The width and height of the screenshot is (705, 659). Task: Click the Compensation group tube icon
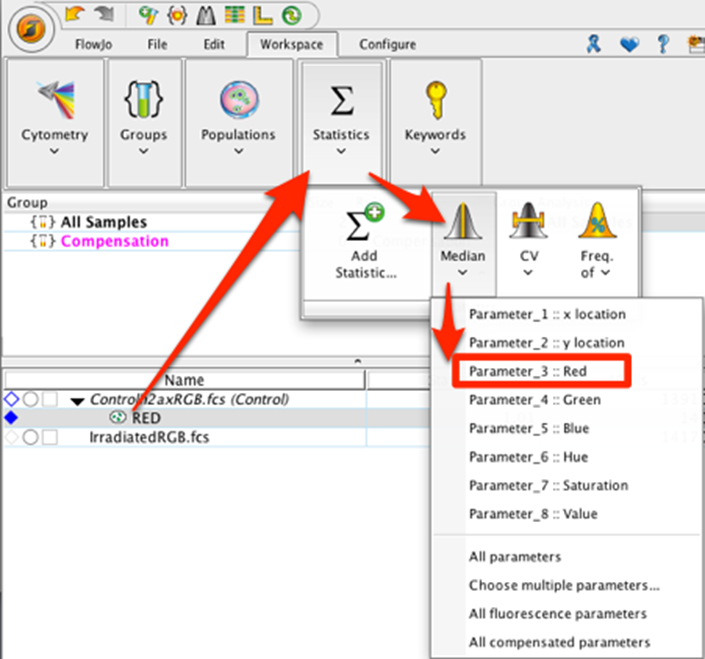tap(43, 241)
